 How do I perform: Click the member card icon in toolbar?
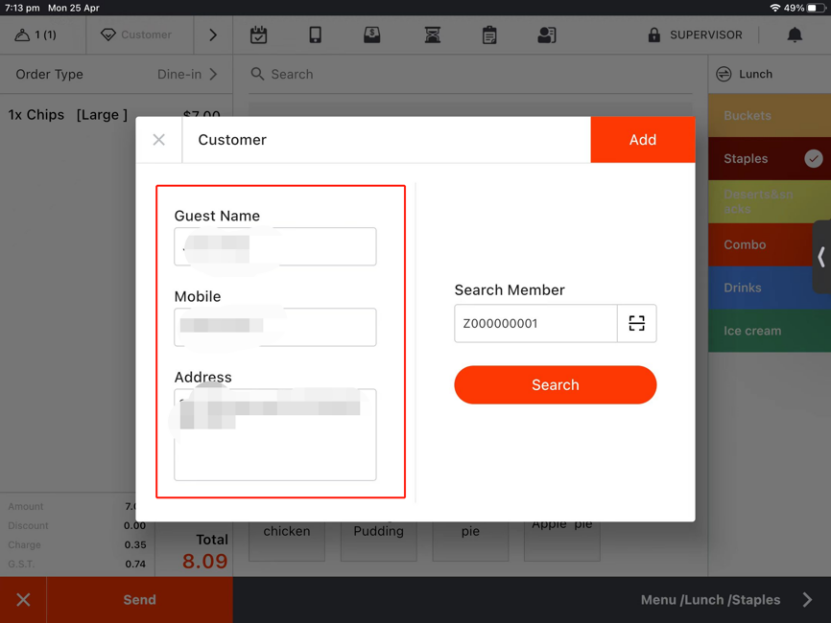click(547, 35)
